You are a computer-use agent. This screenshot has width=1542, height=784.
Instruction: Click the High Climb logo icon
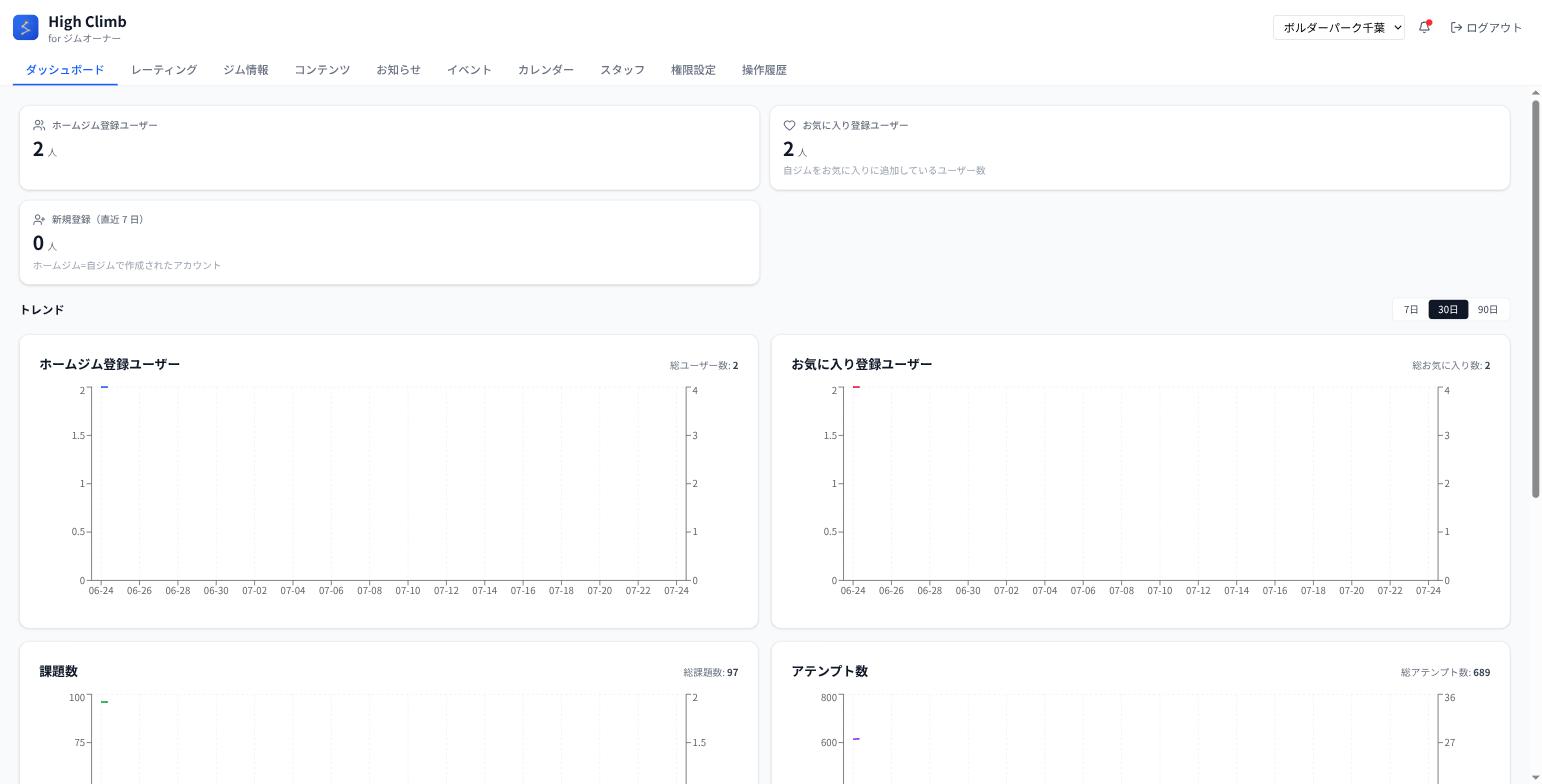(26, 27)
